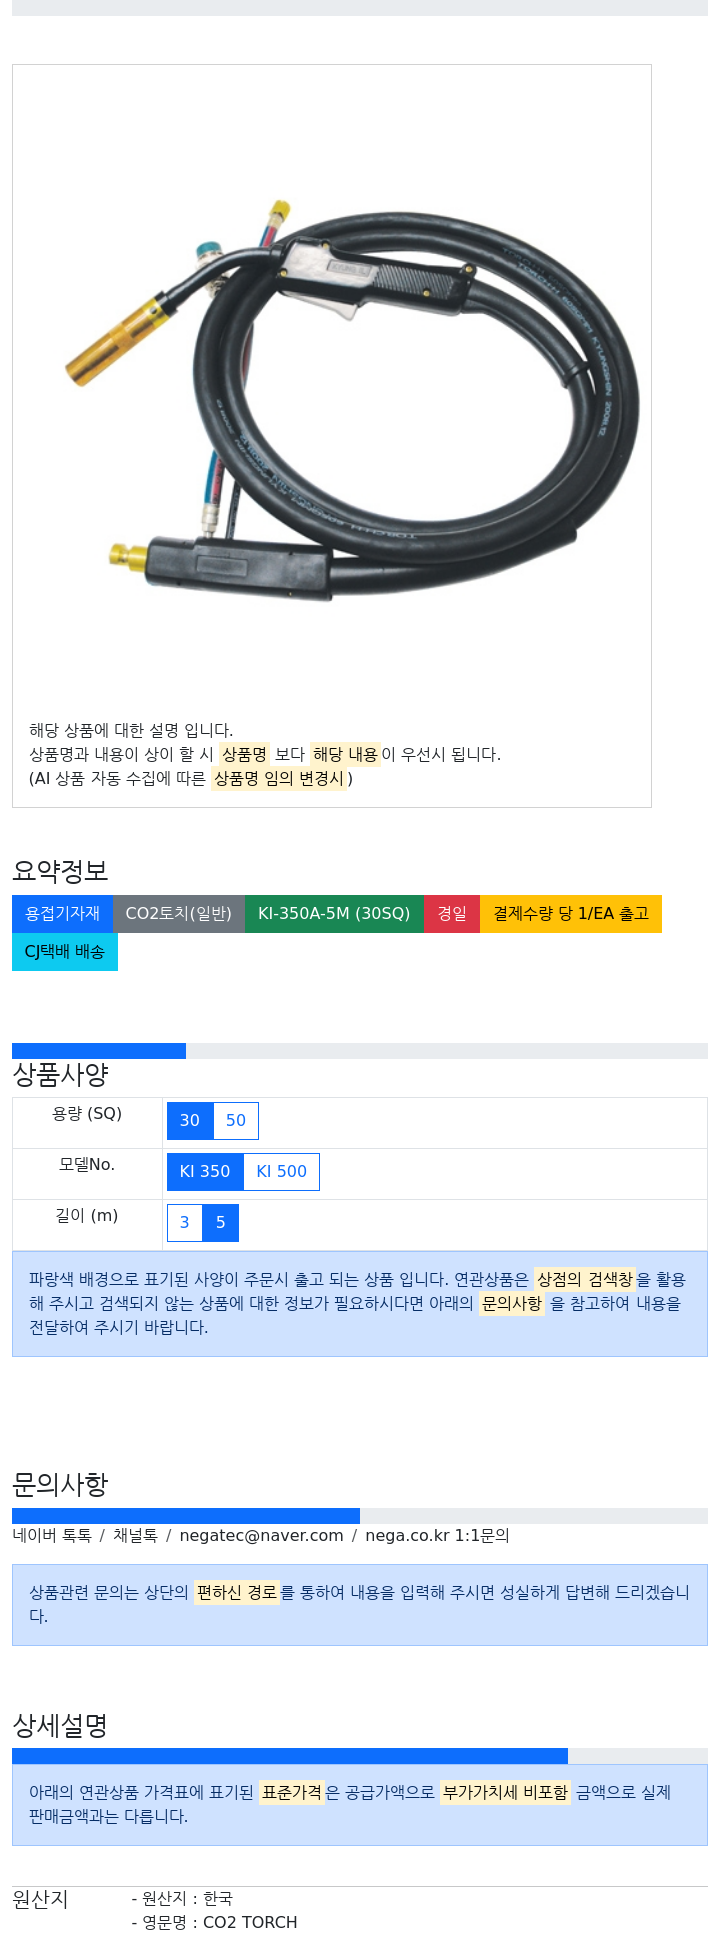This screenshot has width=720, height=1935.
Task: Pick length option 3
Action: click(x=184, y=1223)
